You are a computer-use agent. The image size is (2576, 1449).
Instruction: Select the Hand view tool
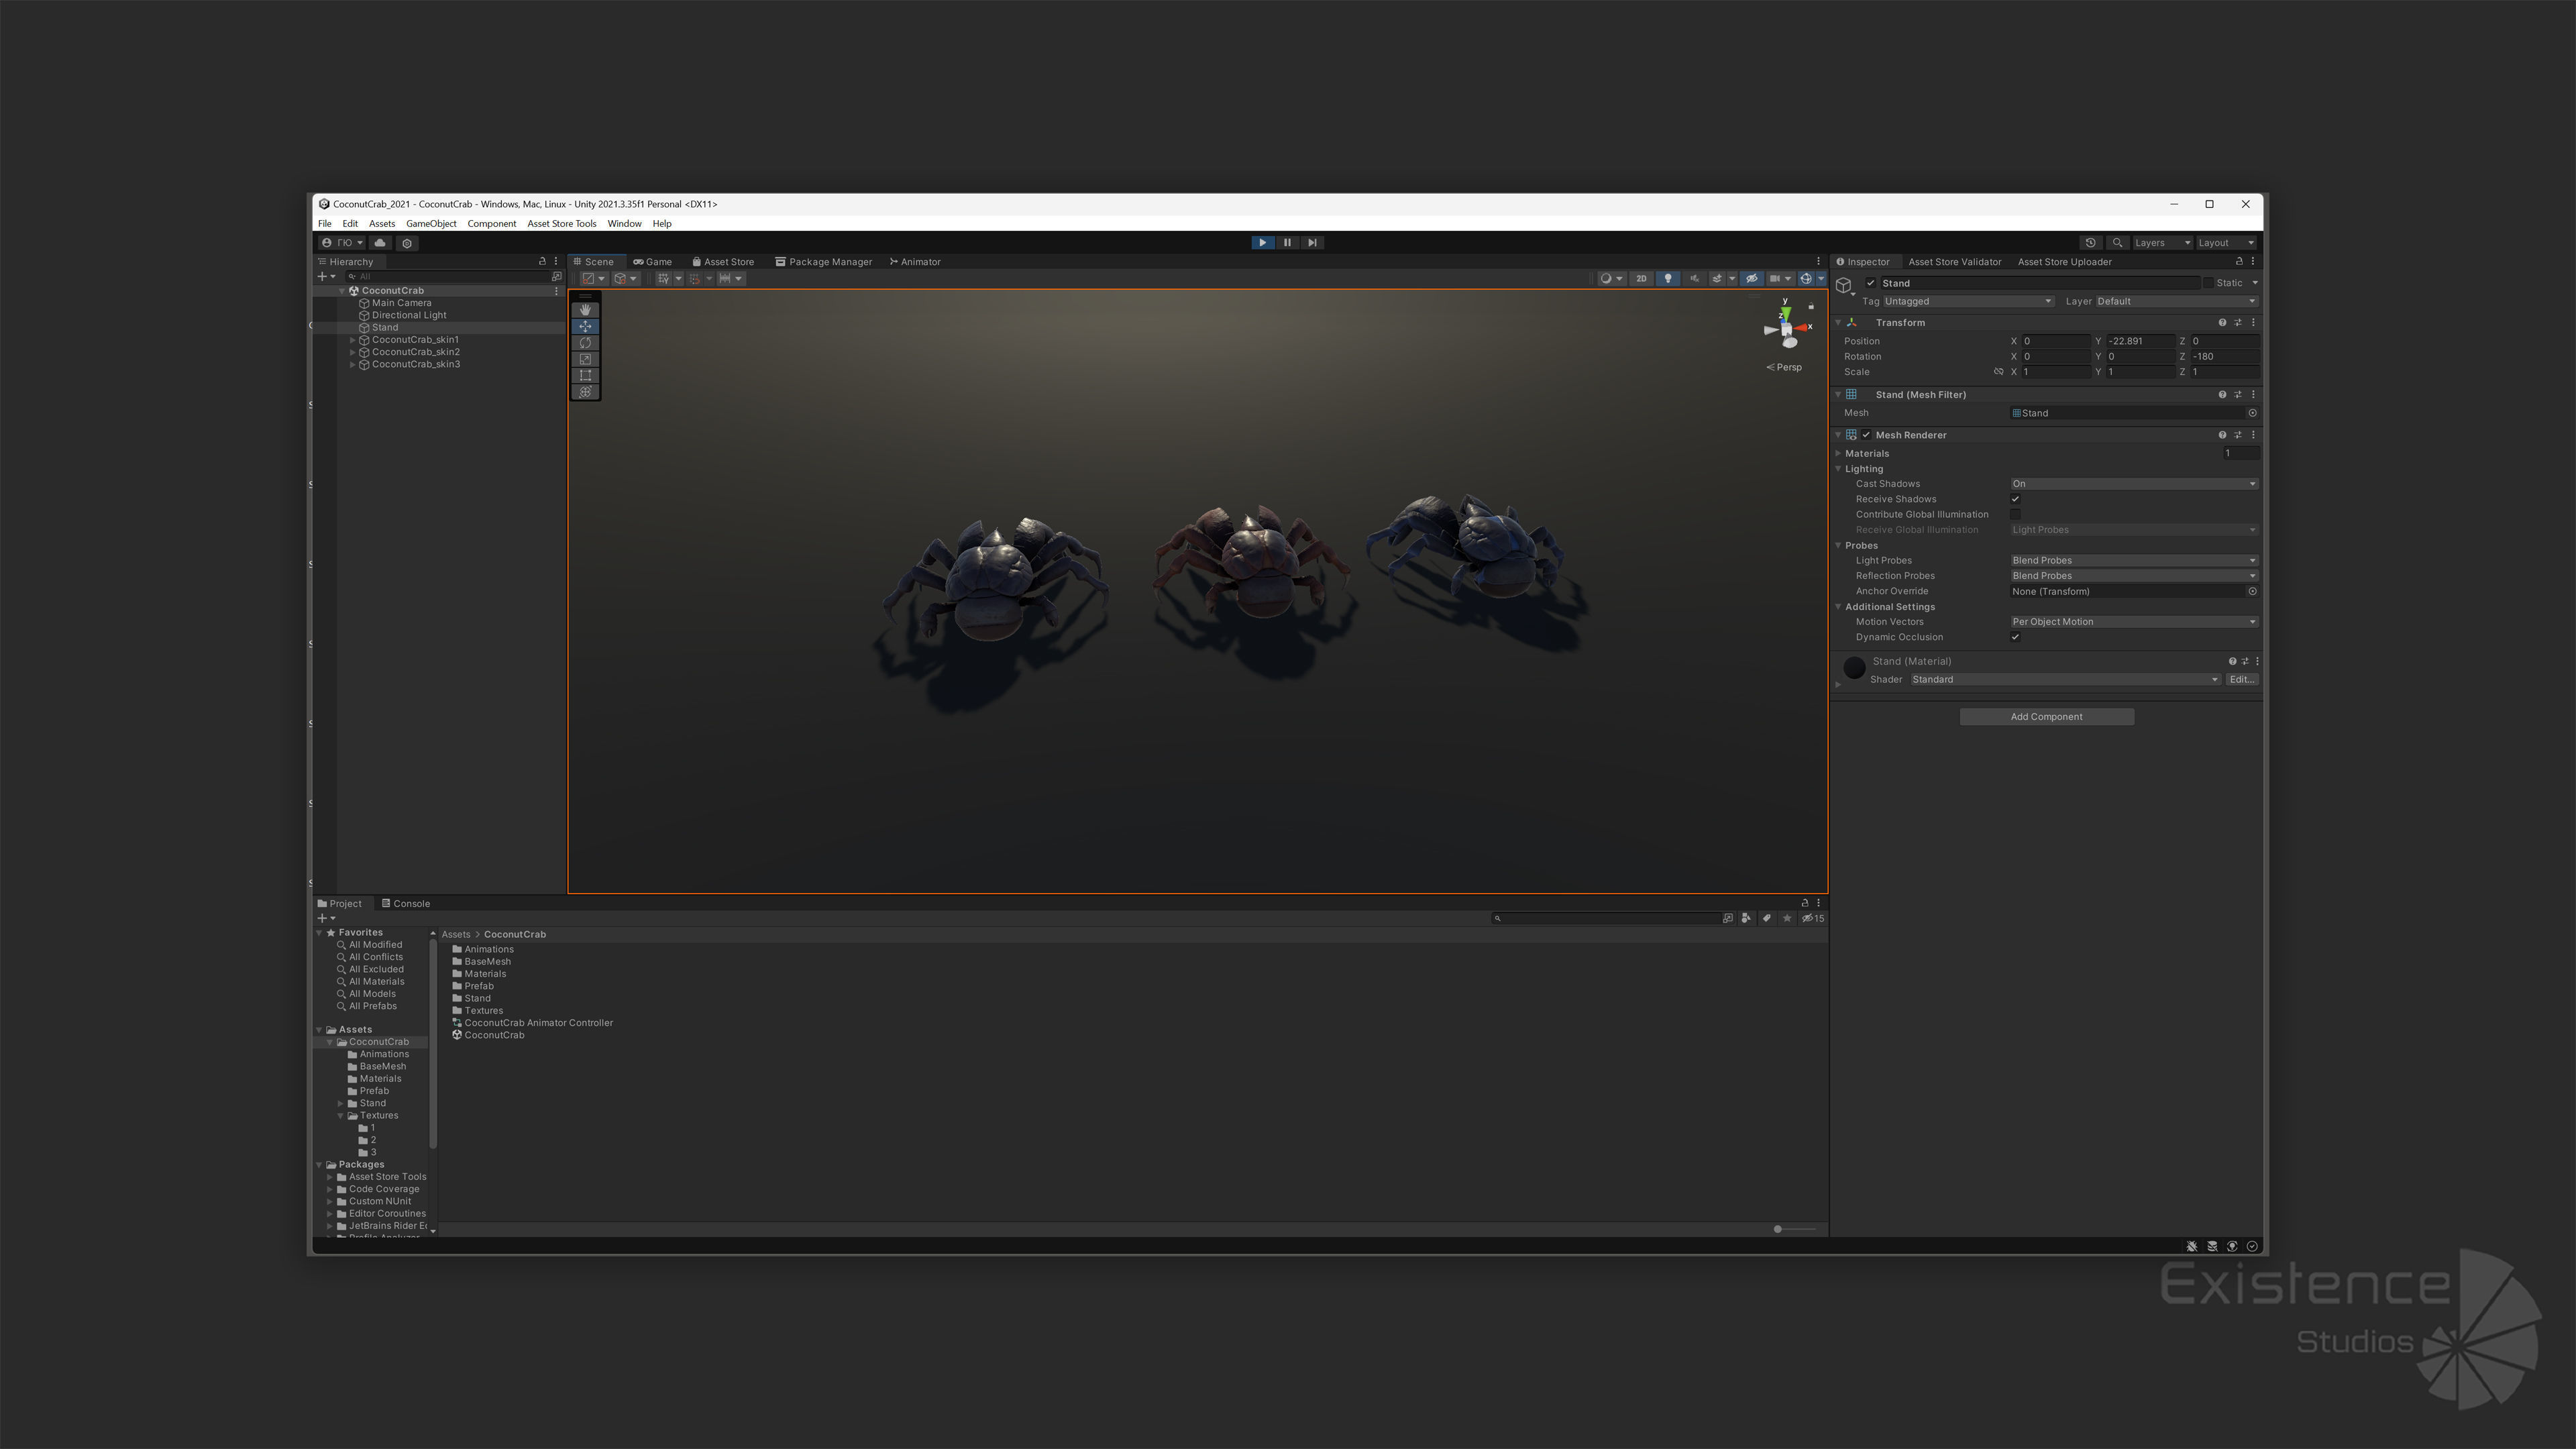tap(585, 310)
